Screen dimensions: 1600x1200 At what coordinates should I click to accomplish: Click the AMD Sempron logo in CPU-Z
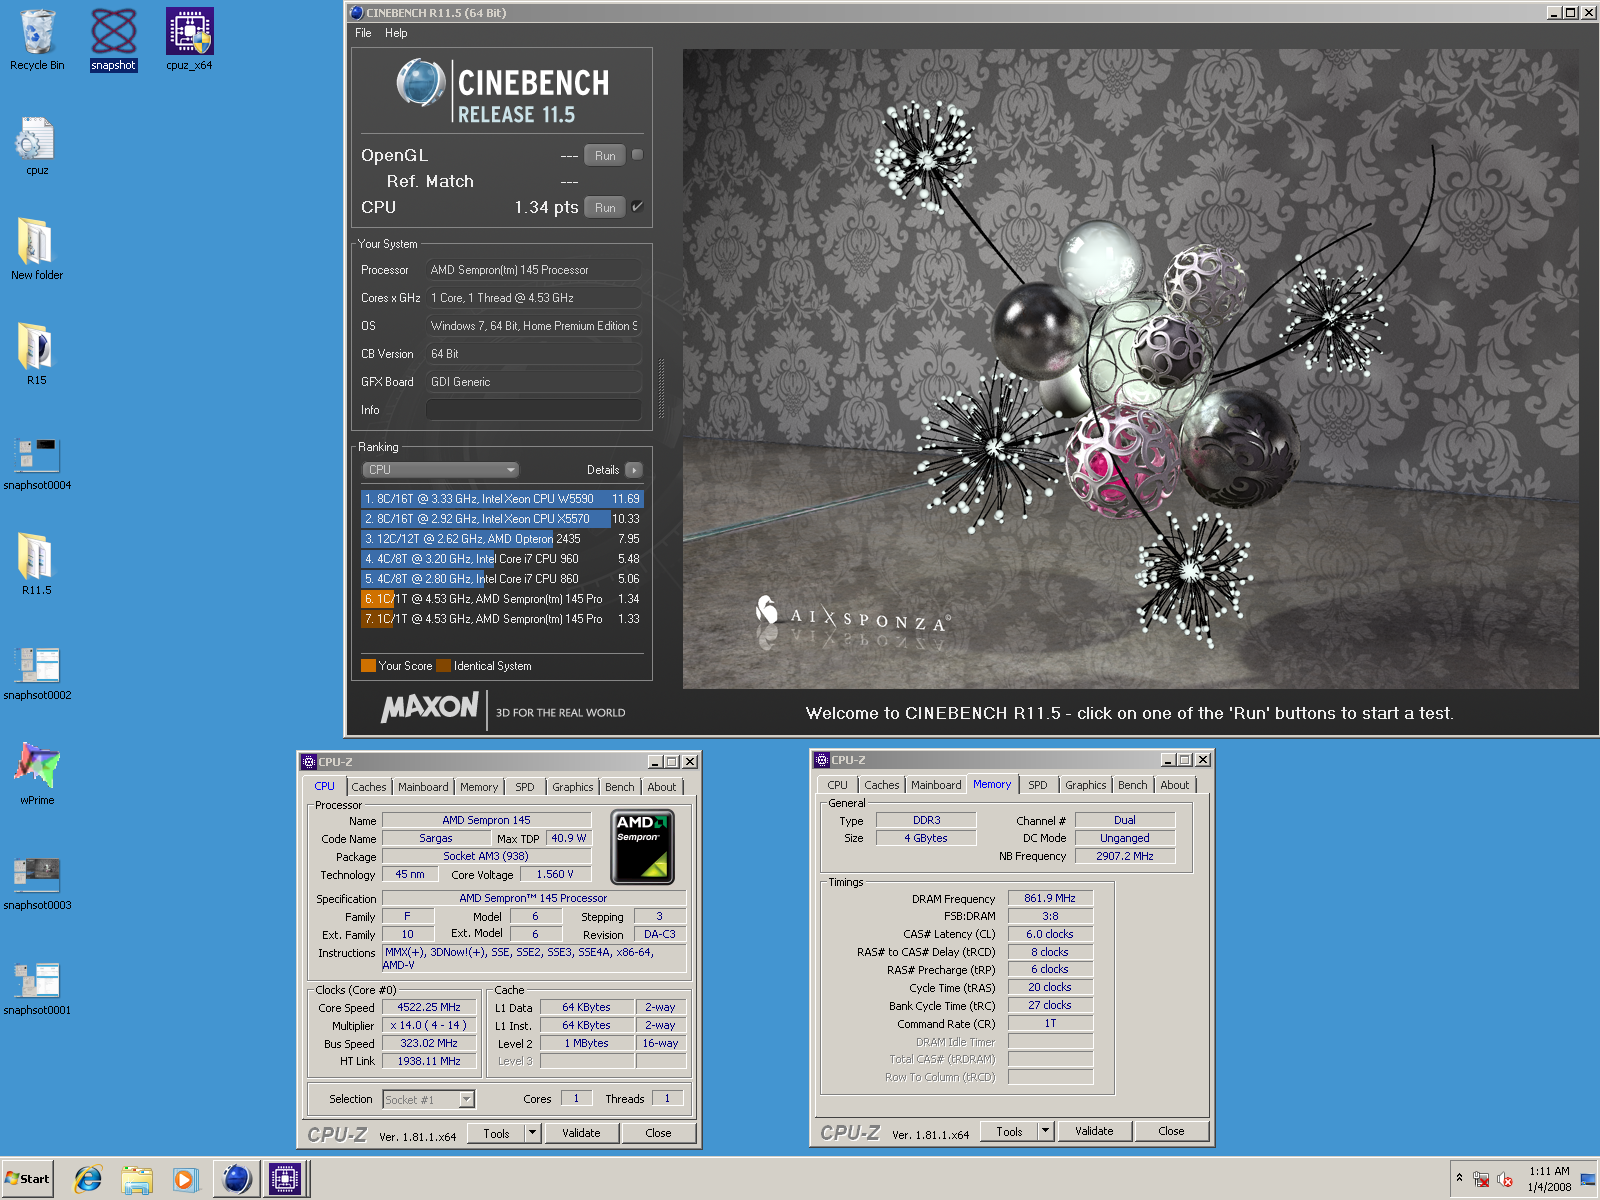[642, 847]
